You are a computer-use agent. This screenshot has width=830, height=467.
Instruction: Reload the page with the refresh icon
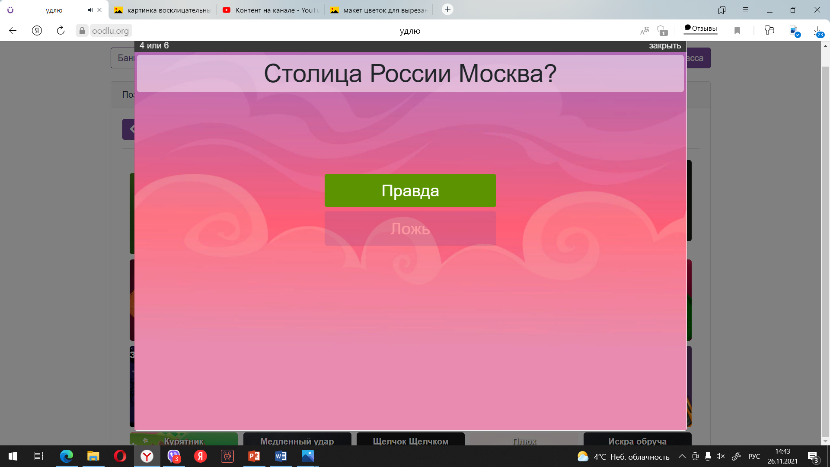pos(61,31)
